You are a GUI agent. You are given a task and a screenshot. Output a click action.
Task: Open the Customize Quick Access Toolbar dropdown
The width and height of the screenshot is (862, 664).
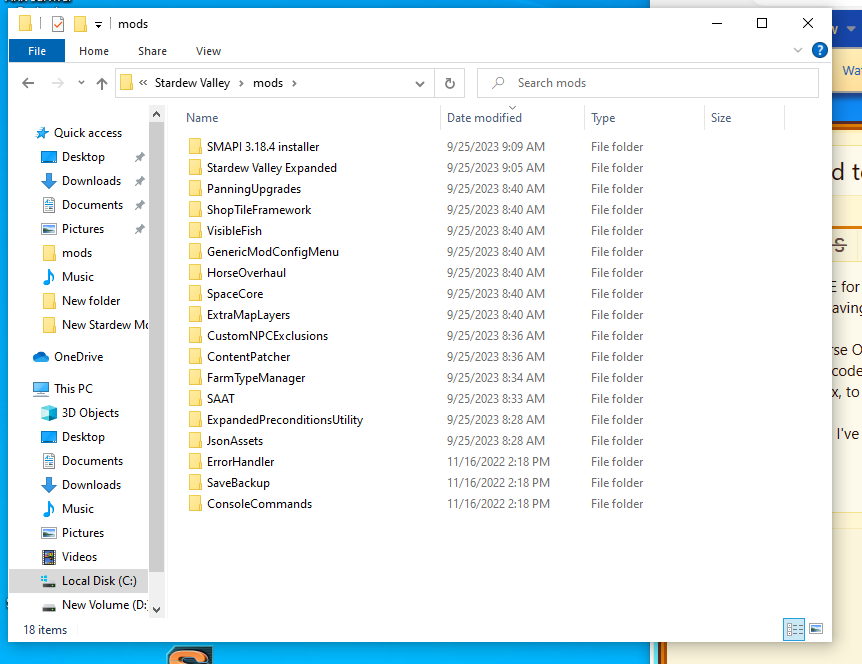(x=98, y=24)
